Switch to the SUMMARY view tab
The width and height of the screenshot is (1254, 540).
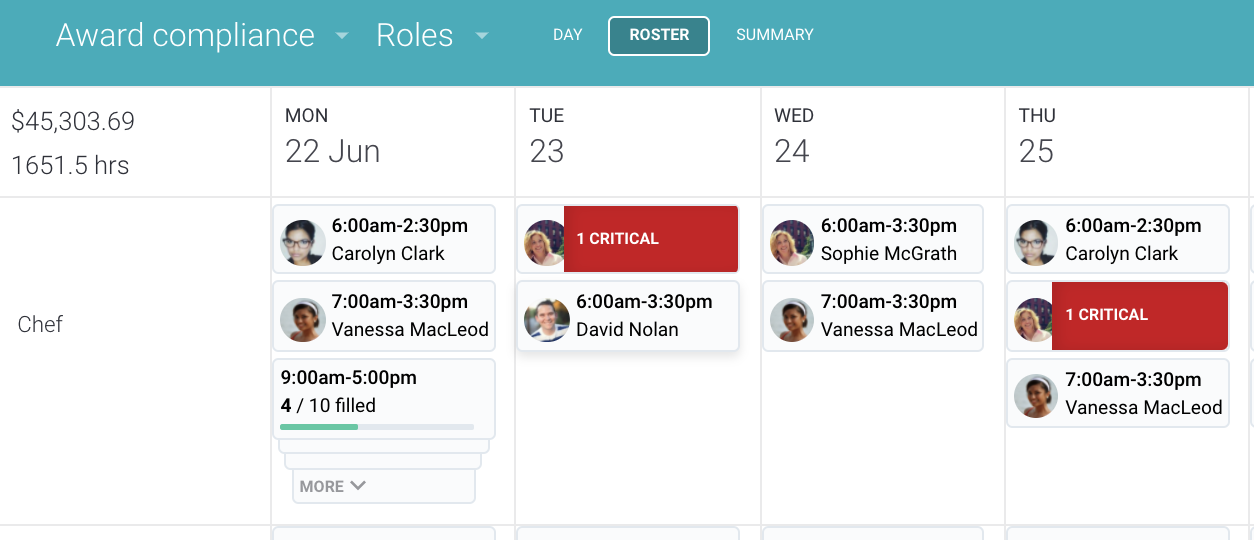[775, 35]
